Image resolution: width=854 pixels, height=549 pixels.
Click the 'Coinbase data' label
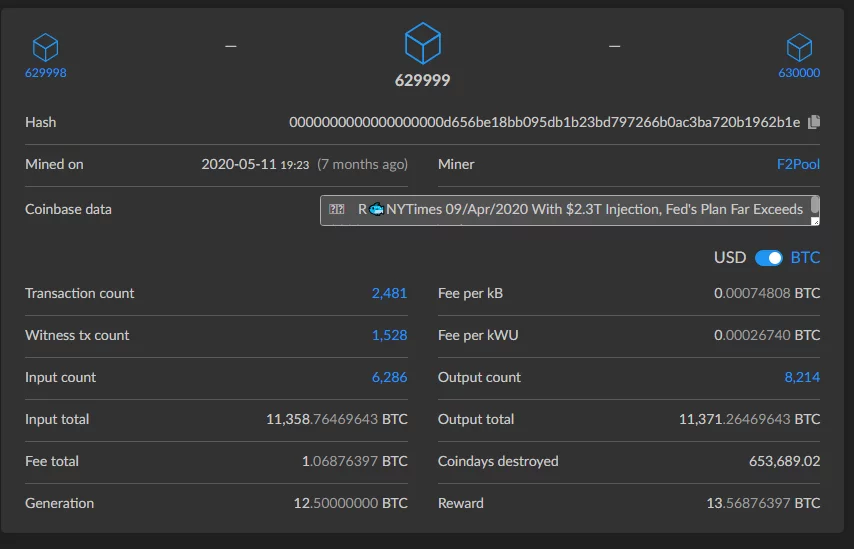68,210
